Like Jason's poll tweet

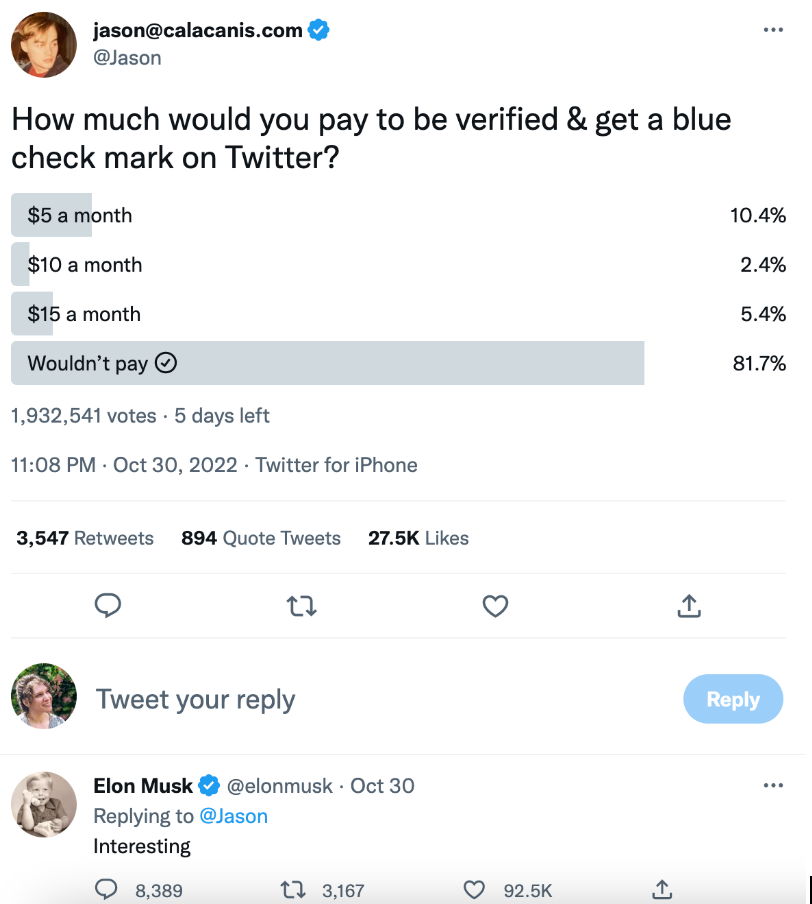(x=495, y=605)
